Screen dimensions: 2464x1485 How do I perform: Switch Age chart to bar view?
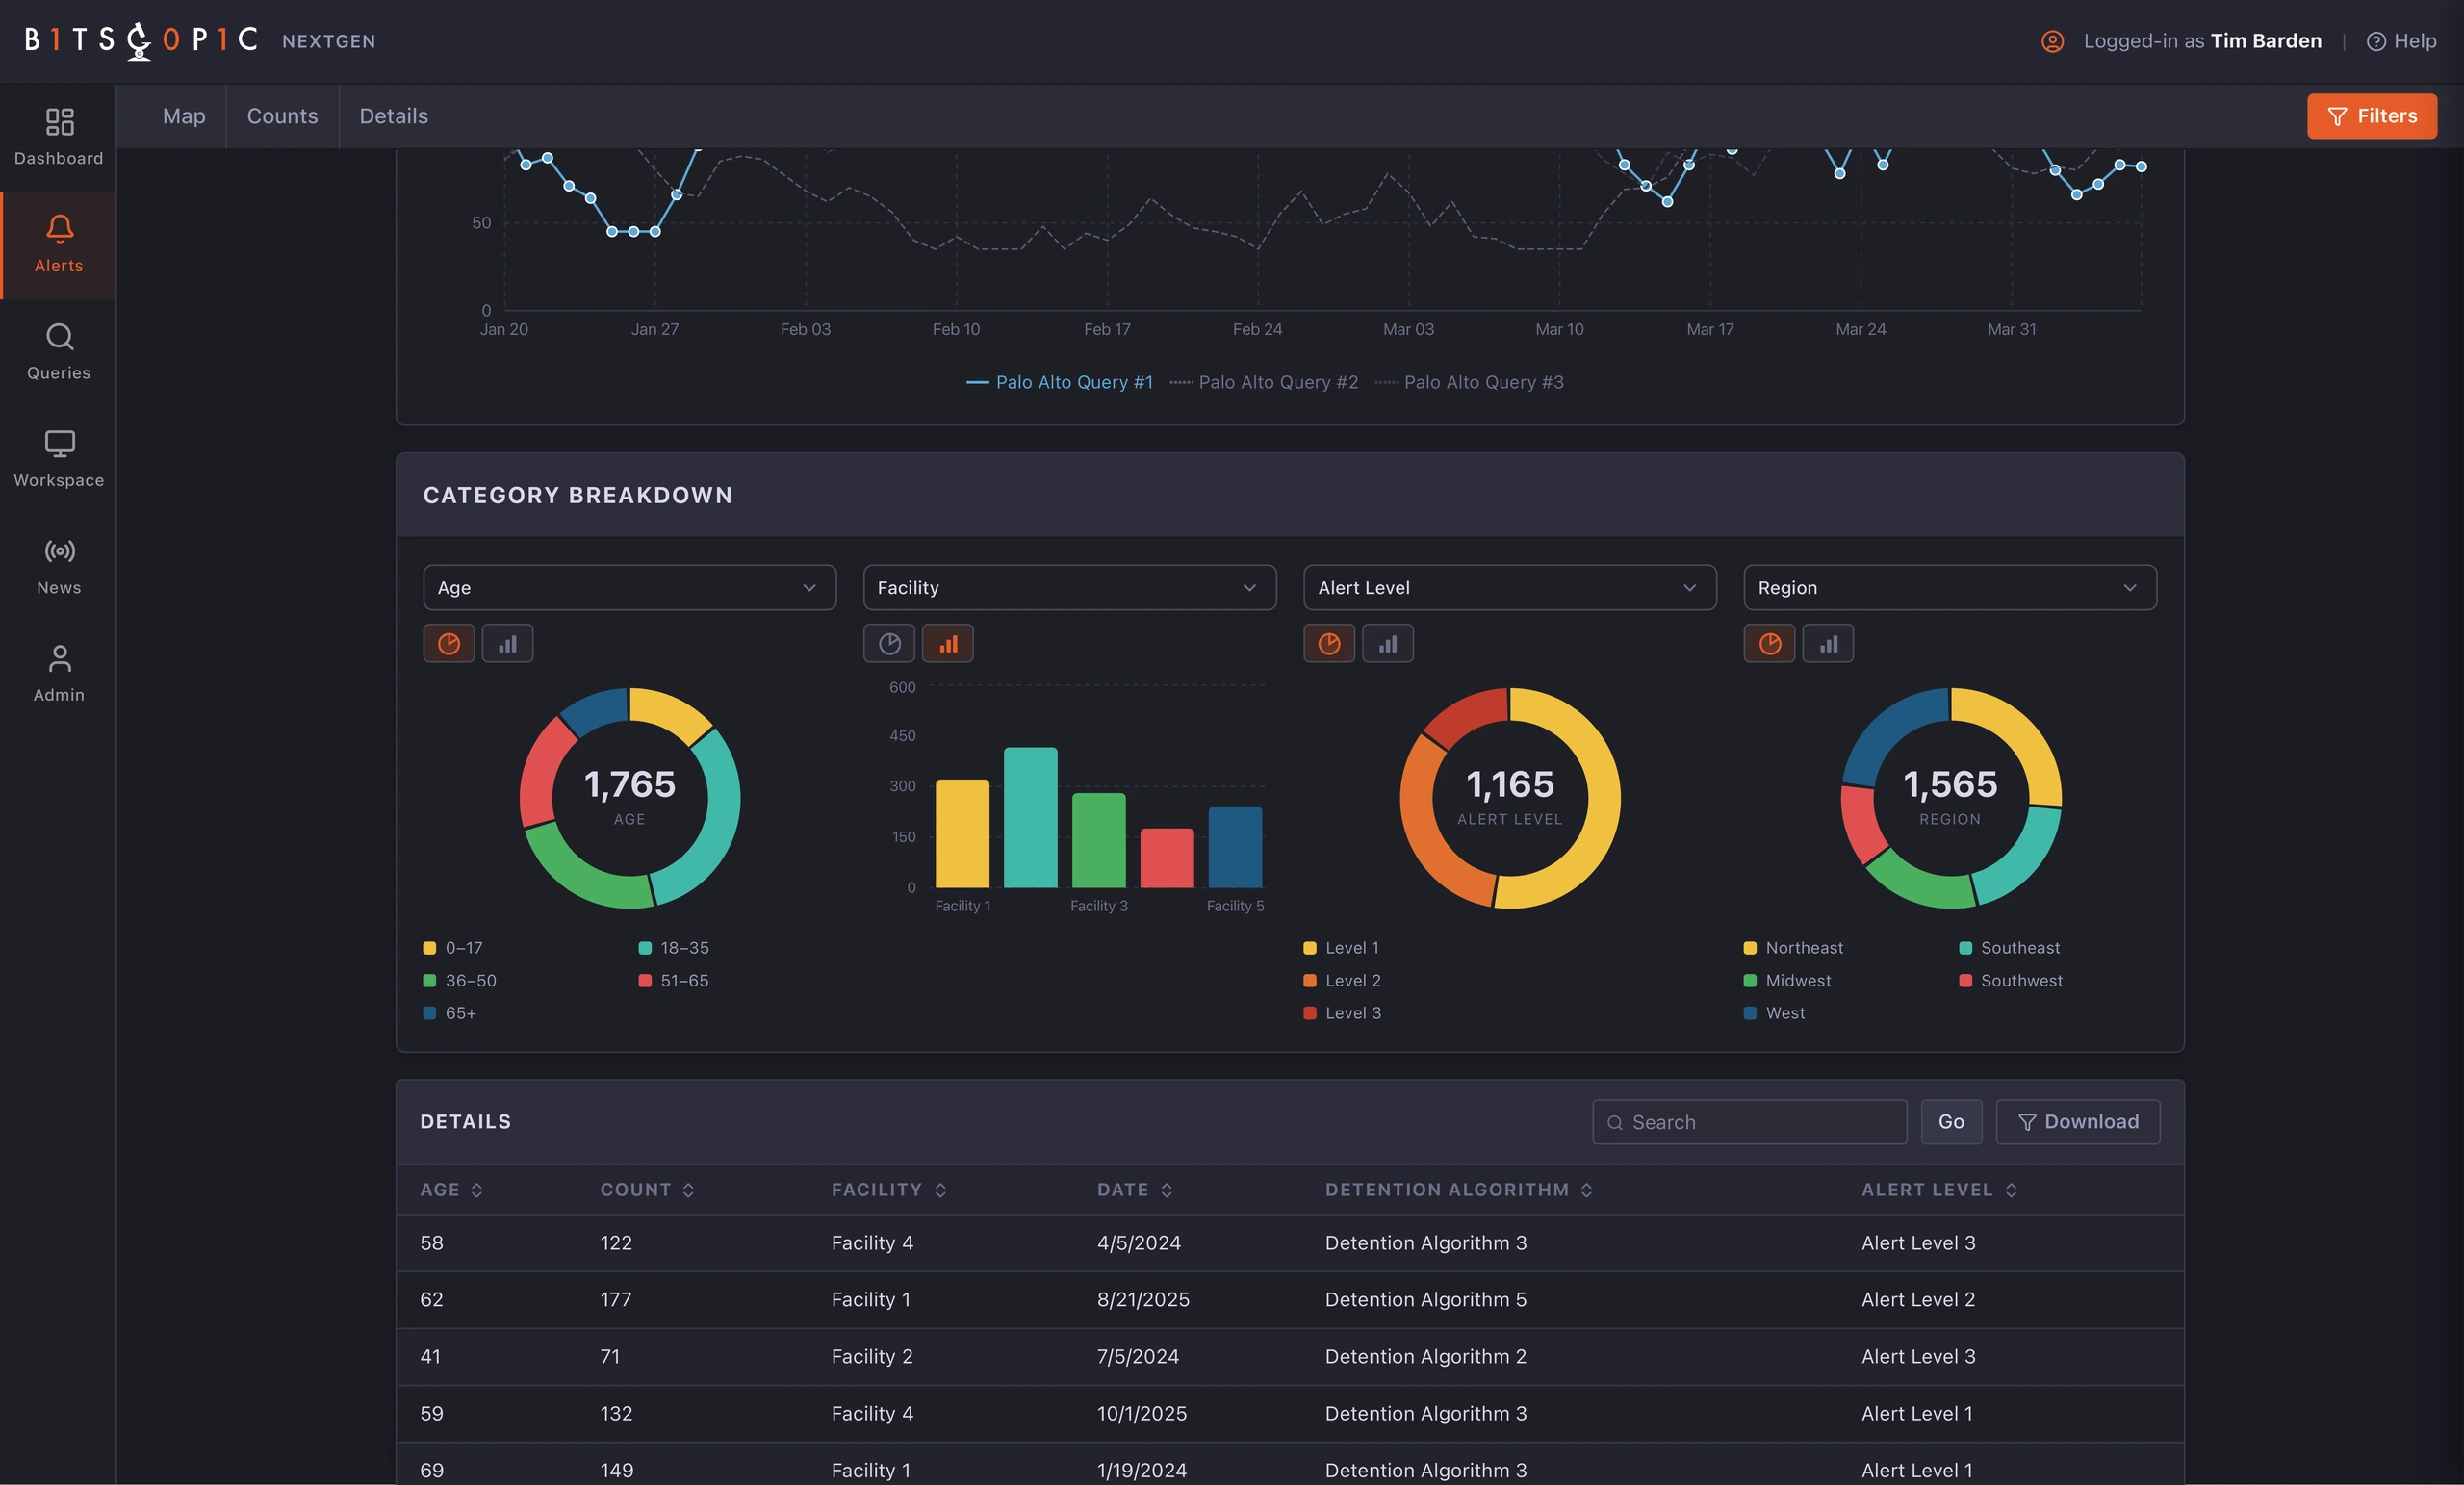point(508,644)
